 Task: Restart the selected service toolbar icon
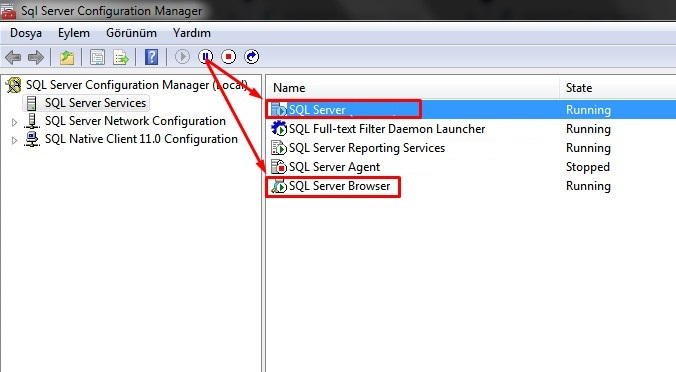tap(252, 56)
